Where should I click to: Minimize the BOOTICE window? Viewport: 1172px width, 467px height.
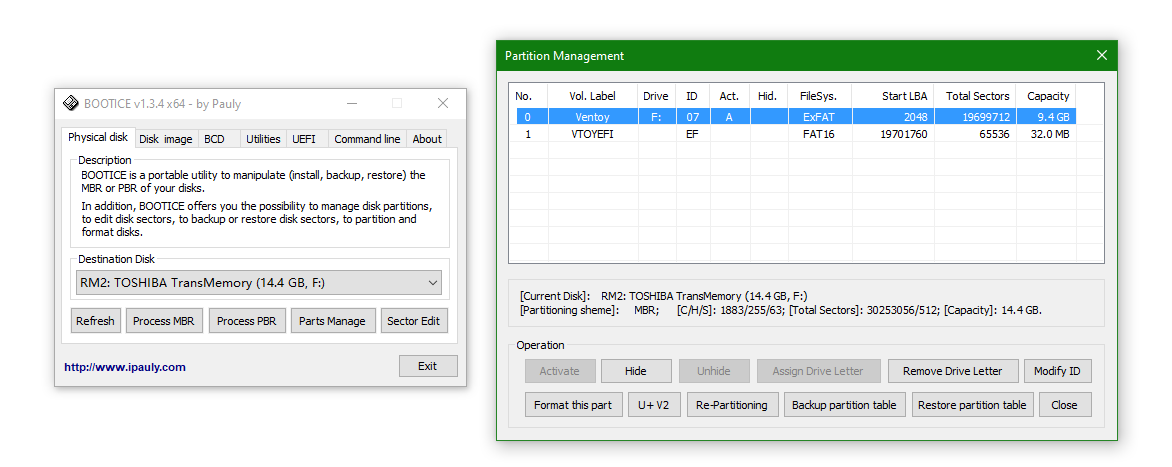(x=351, y=103)
